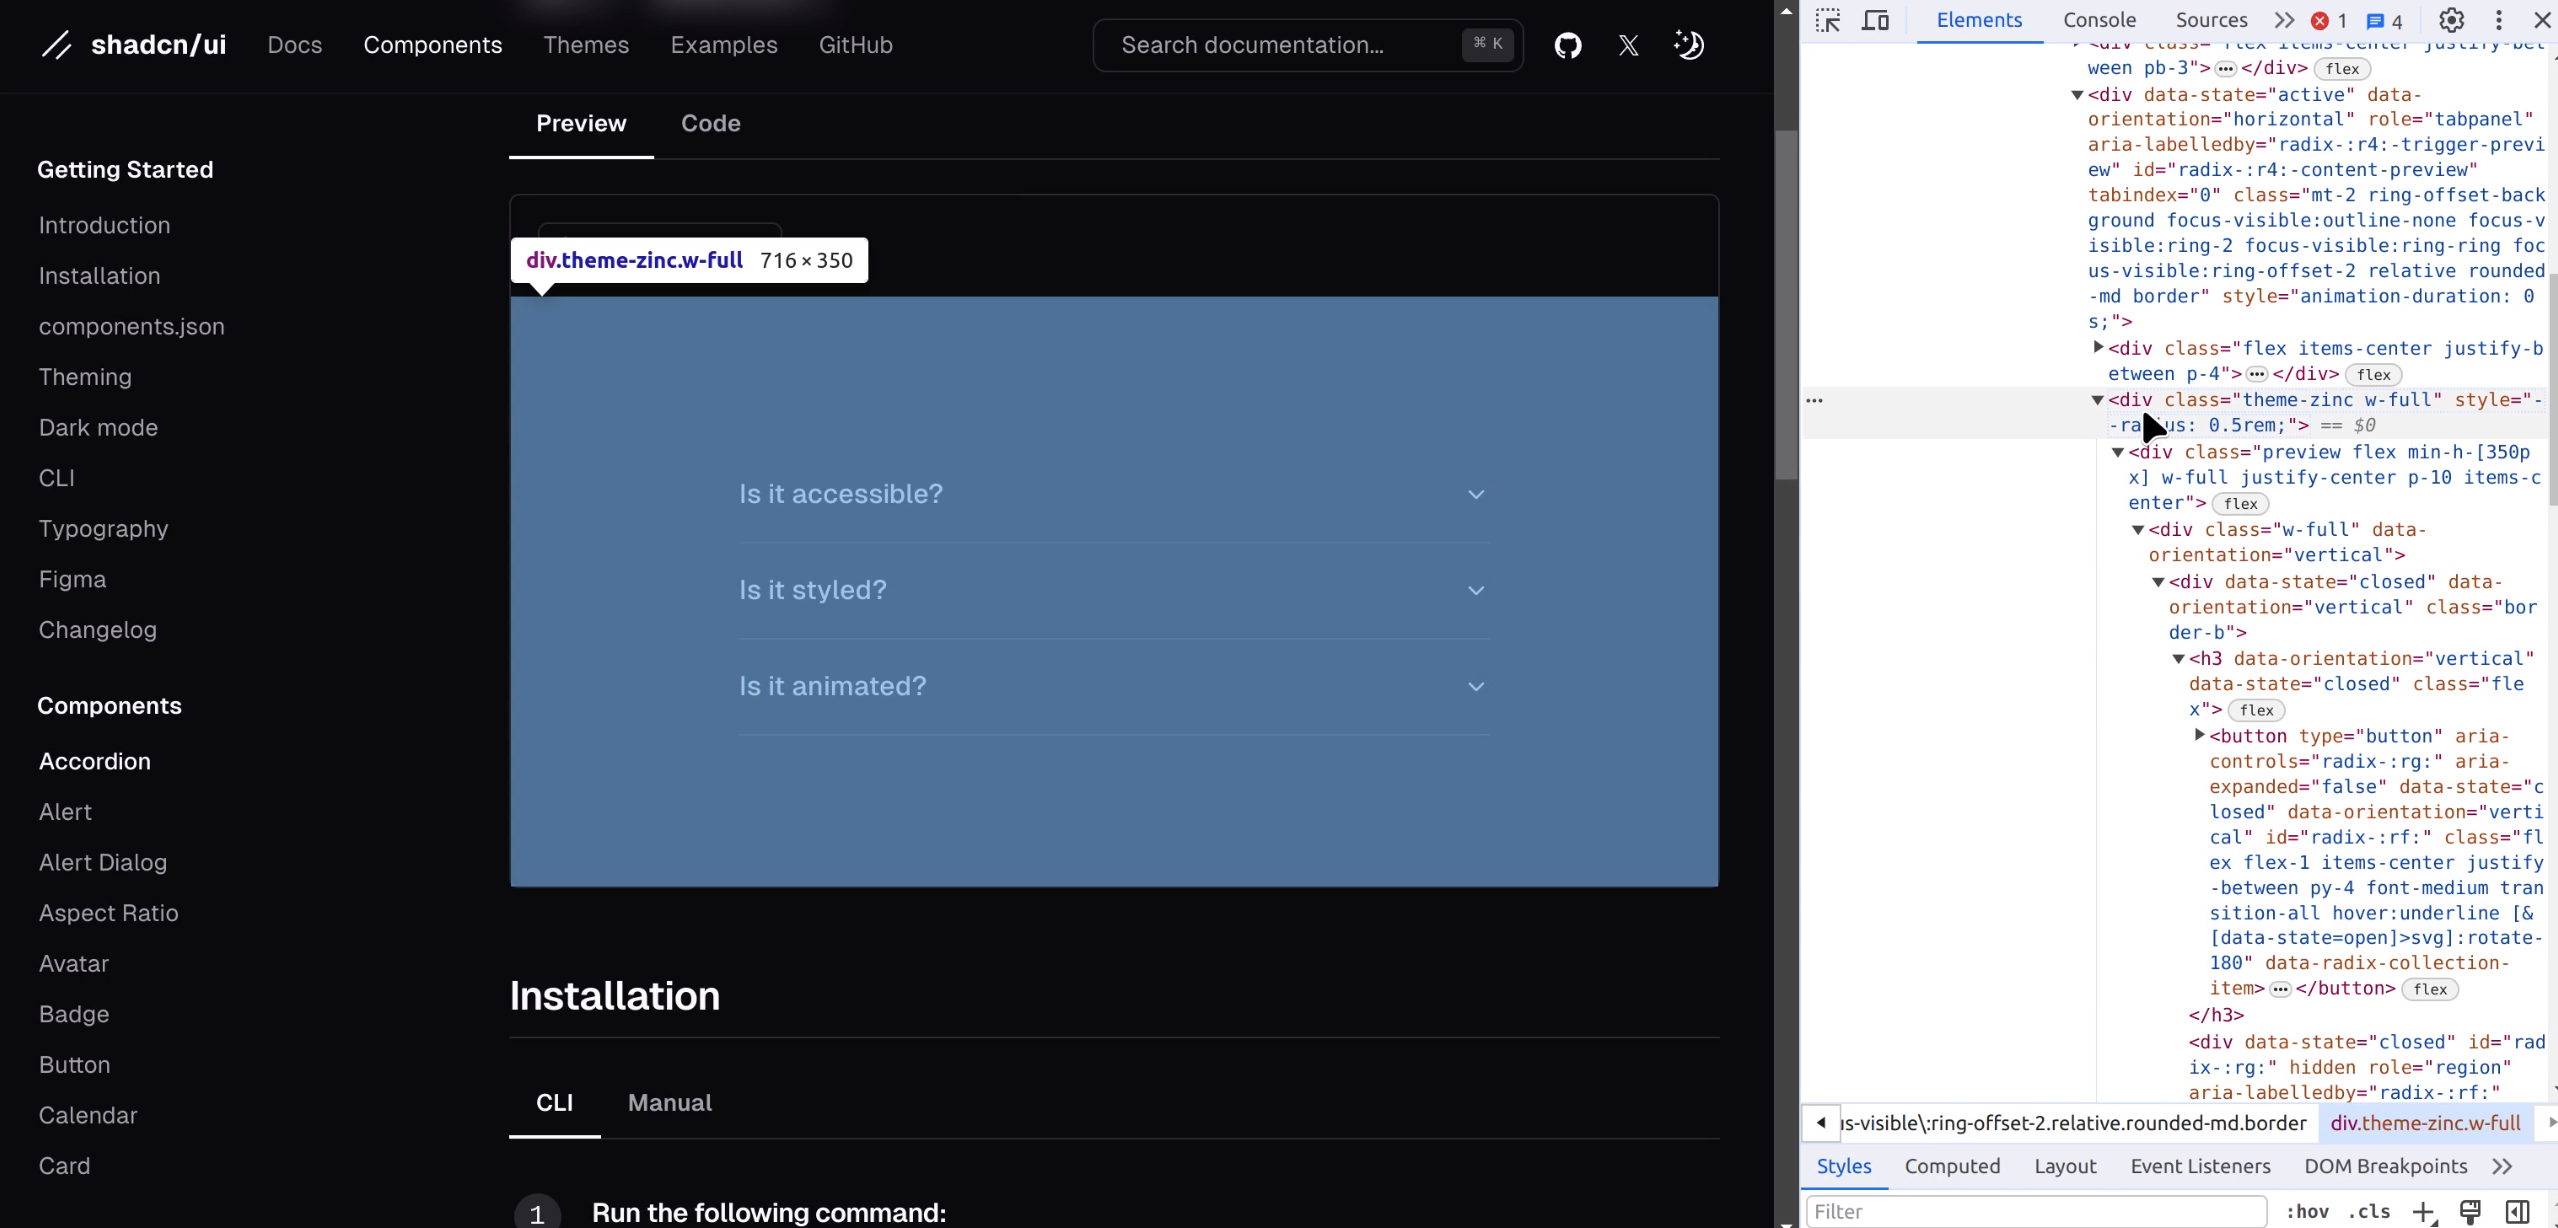
Task: Switch to the Console tab in DevTools
Action: pos(2099,20)
